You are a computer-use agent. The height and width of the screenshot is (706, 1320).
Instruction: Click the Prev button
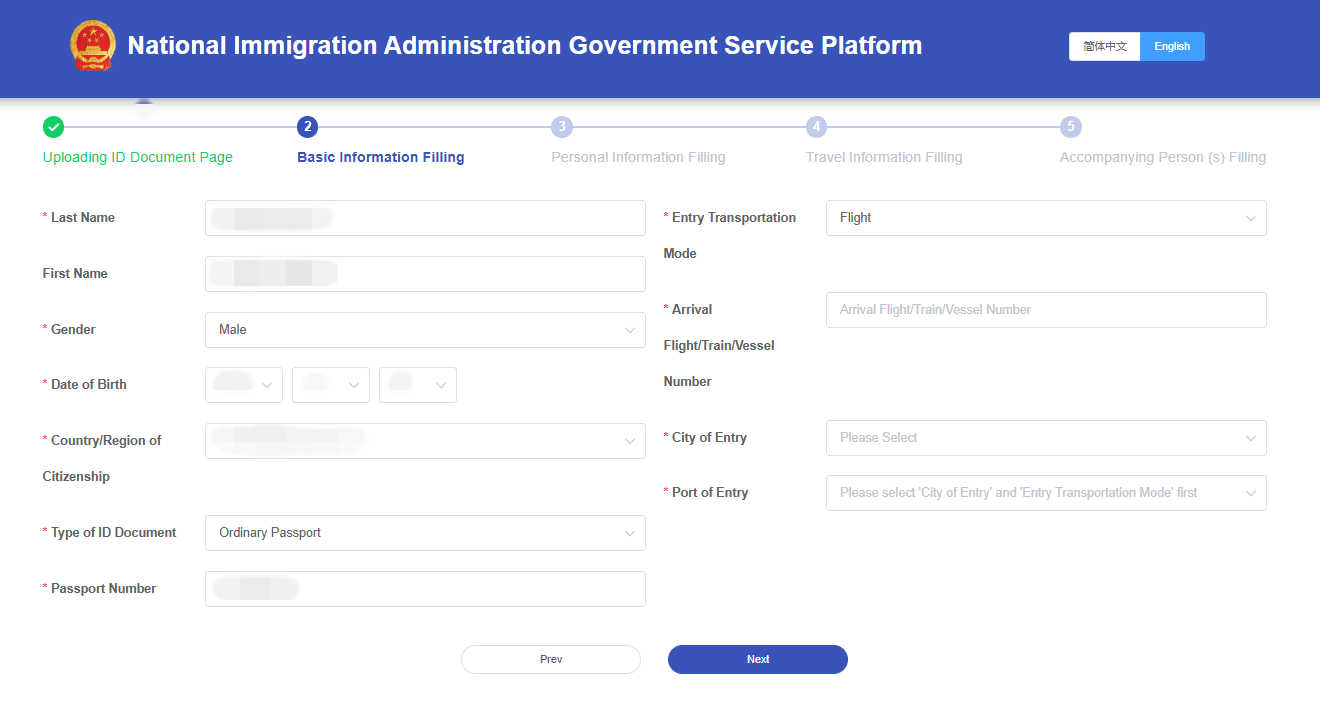point(550,660)
